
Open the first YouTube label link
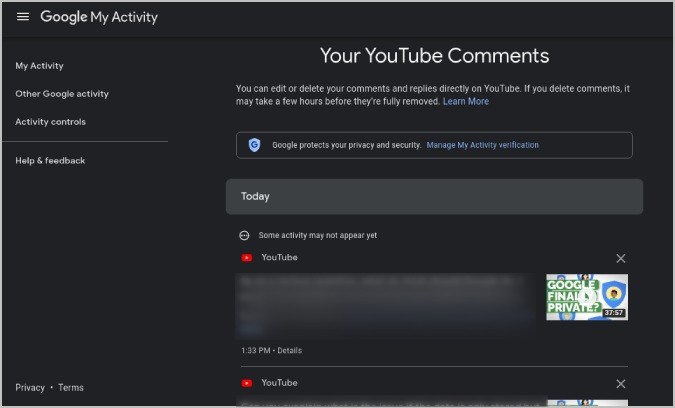point(279,257)
